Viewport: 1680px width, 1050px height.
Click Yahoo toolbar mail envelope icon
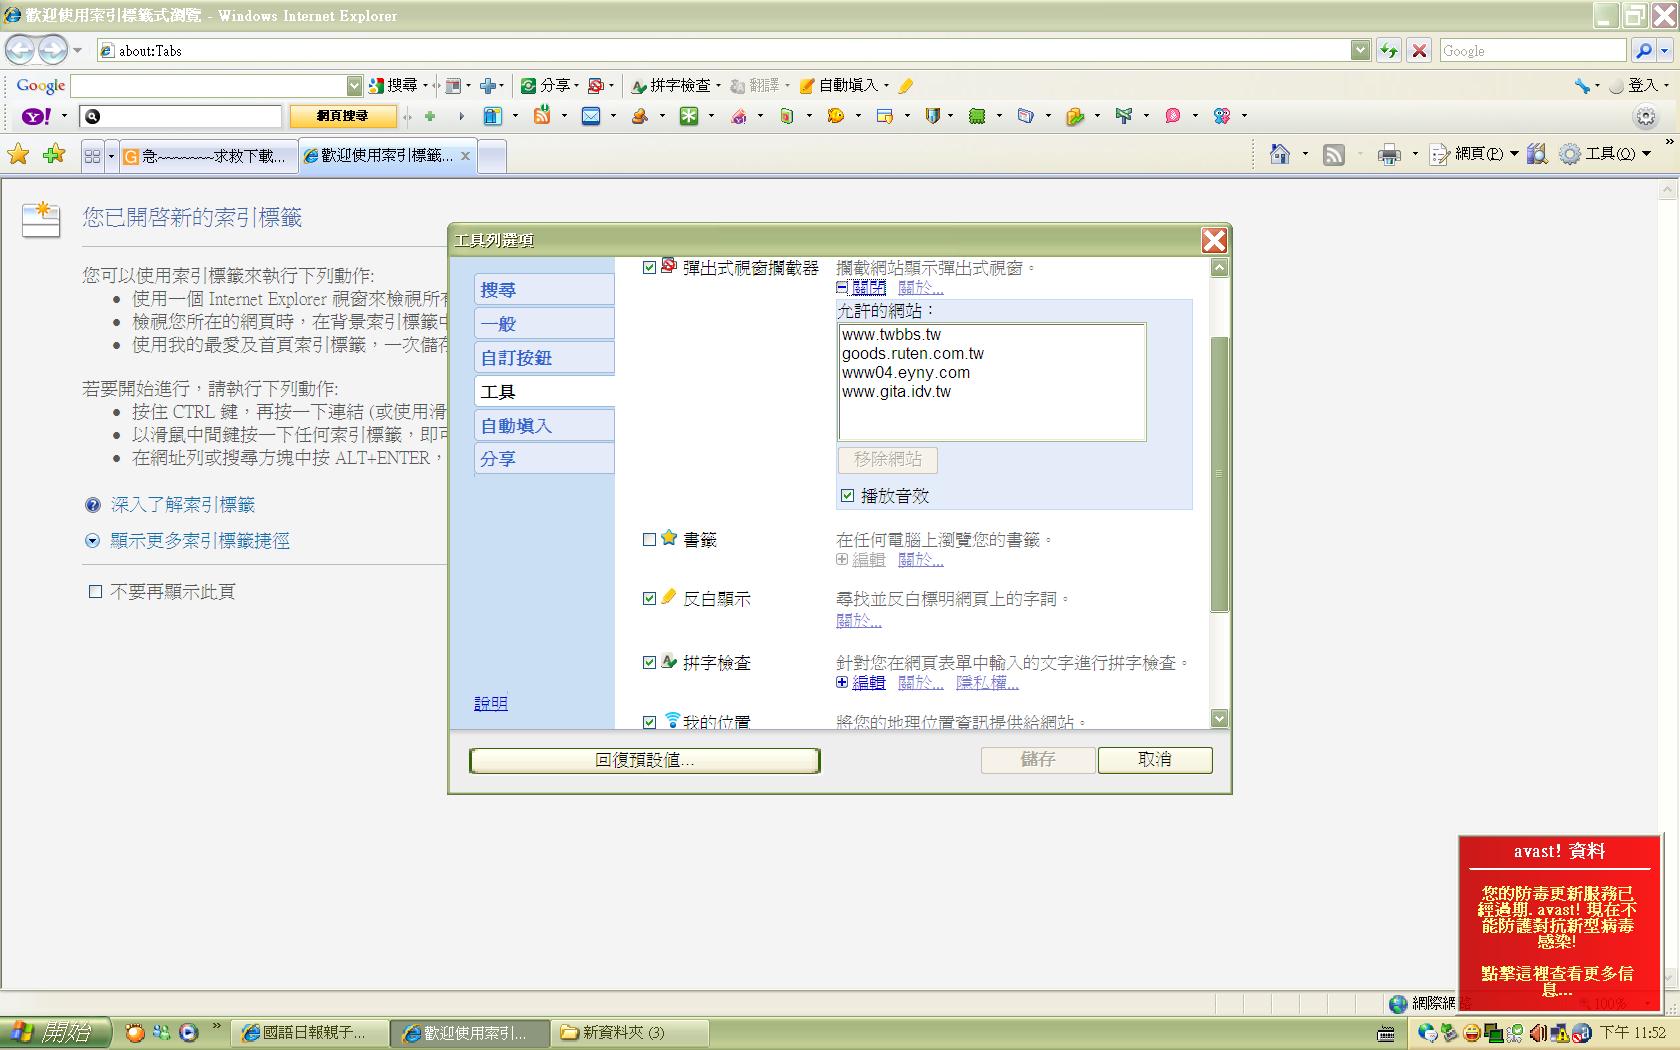pos(591,116)
